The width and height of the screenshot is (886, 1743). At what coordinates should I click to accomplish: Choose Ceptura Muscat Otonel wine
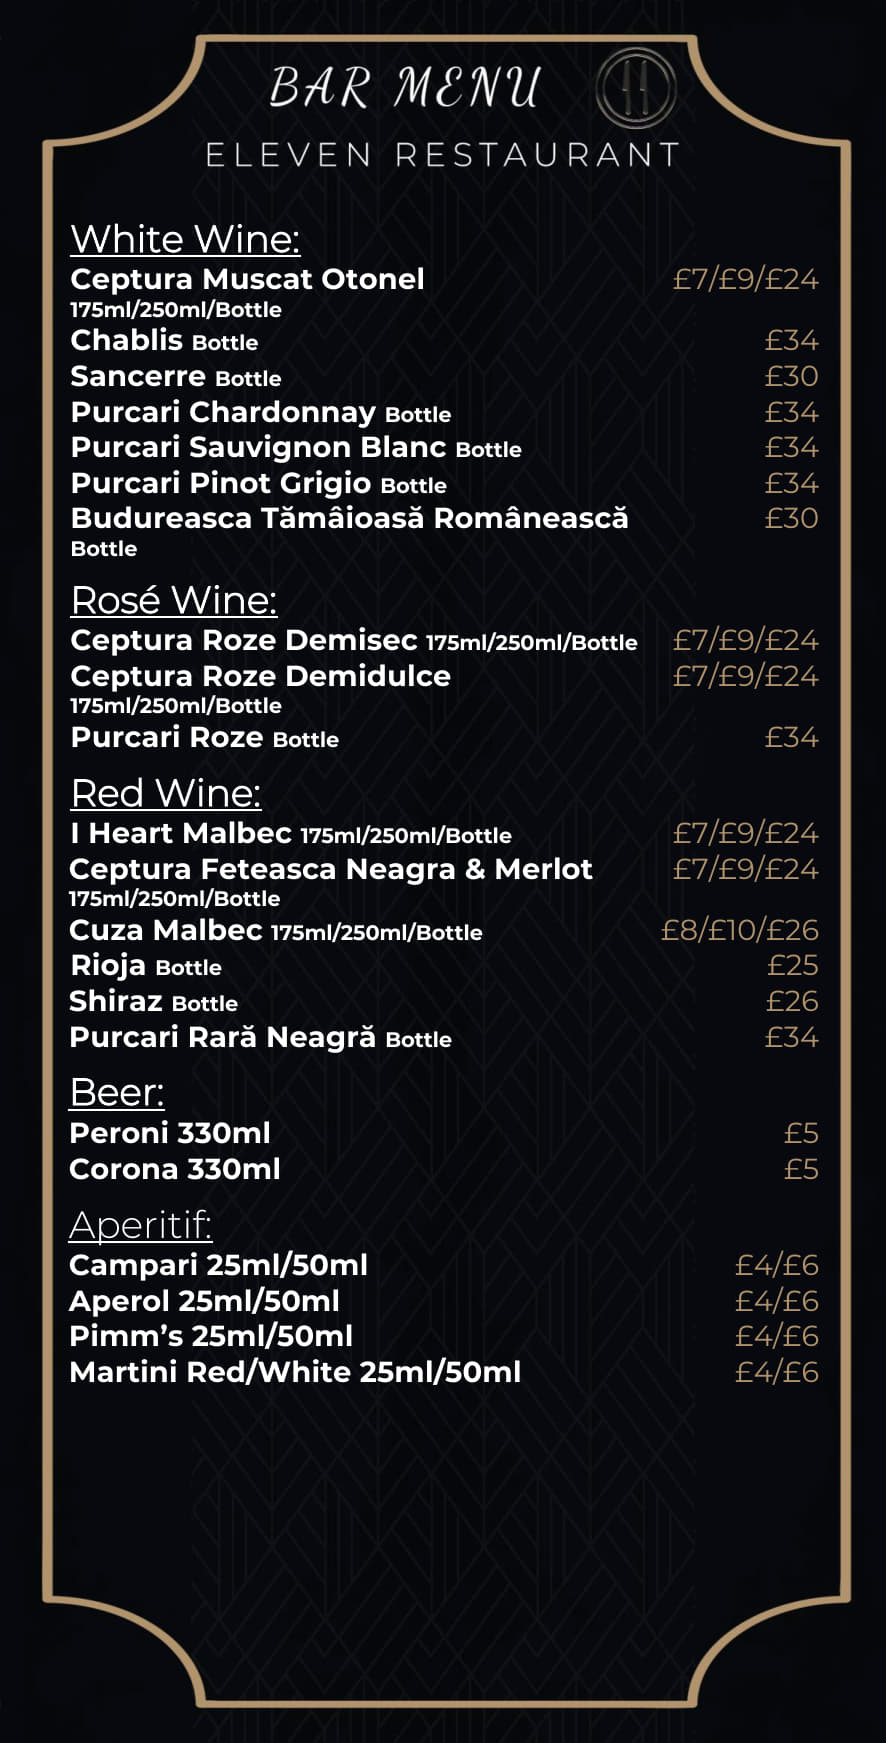click(x=247, y=279)
